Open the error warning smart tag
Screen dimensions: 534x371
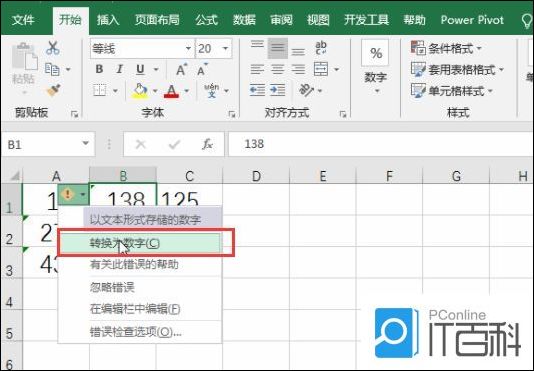[73, 194]
